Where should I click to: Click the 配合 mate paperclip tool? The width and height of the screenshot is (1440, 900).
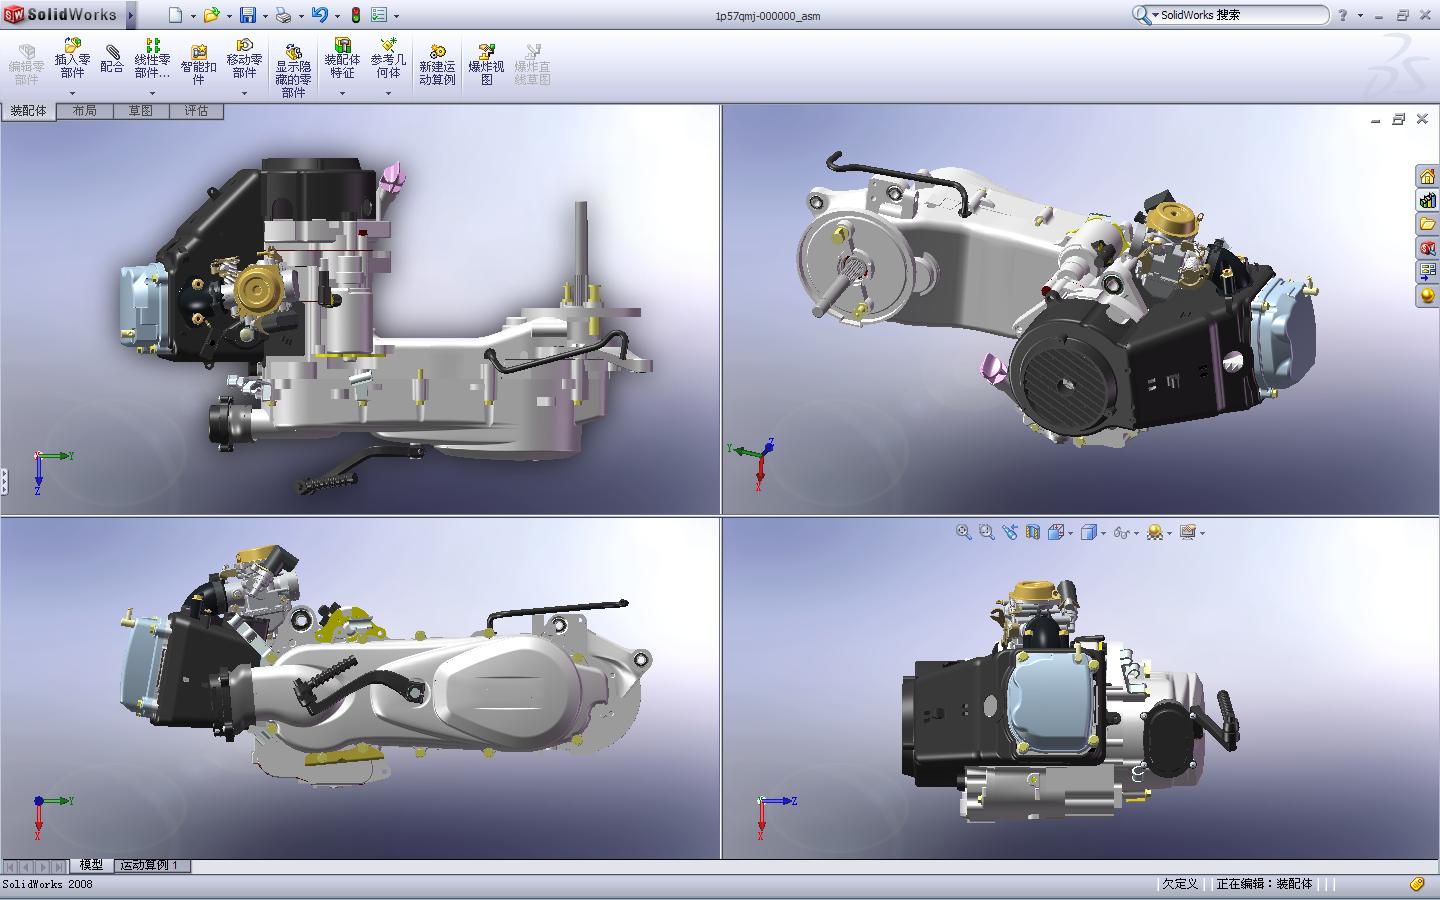click(112, 58)
